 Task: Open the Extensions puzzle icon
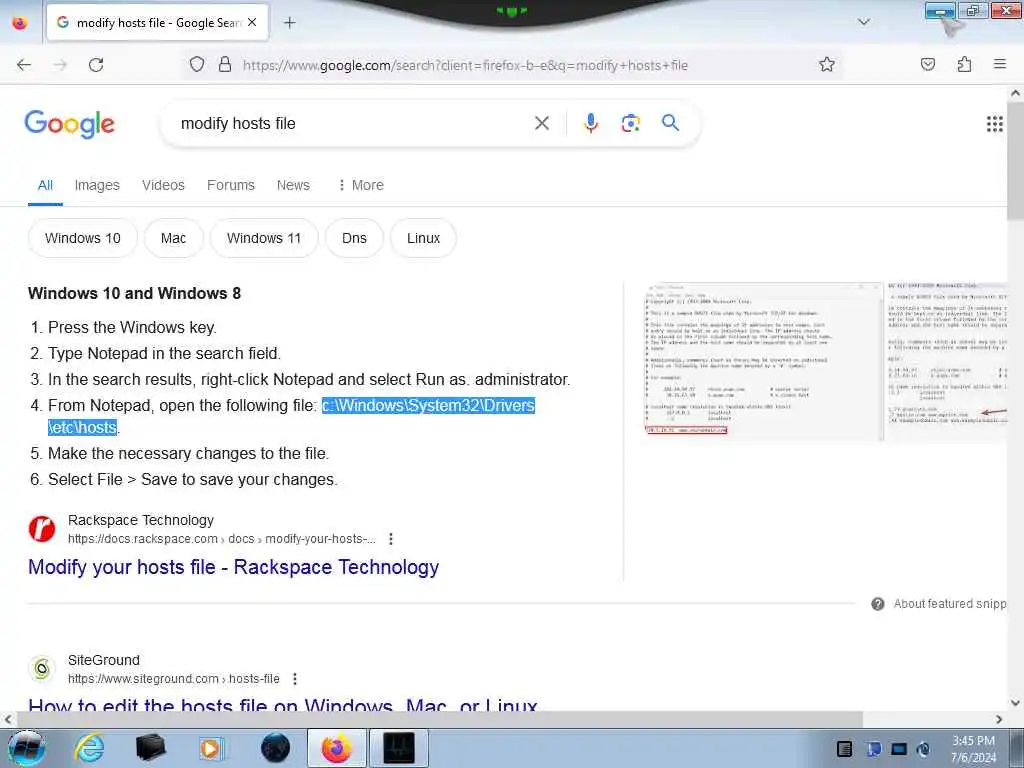[x=964, y=65]
